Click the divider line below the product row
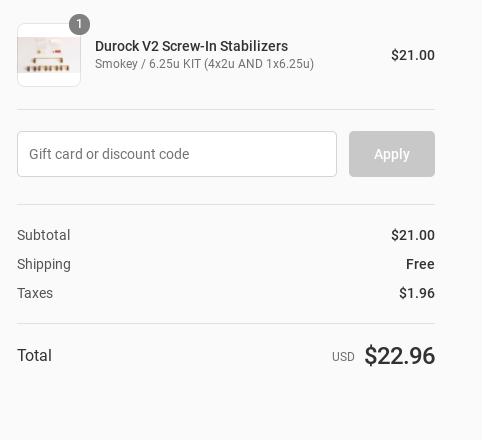 pyautogui.click(x=226, y=109)
